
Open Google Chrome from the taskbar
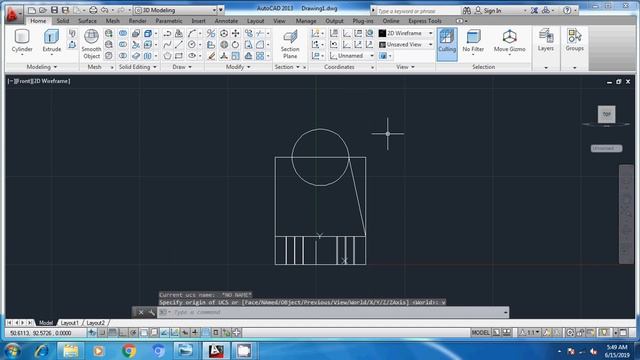click(129, 351)
